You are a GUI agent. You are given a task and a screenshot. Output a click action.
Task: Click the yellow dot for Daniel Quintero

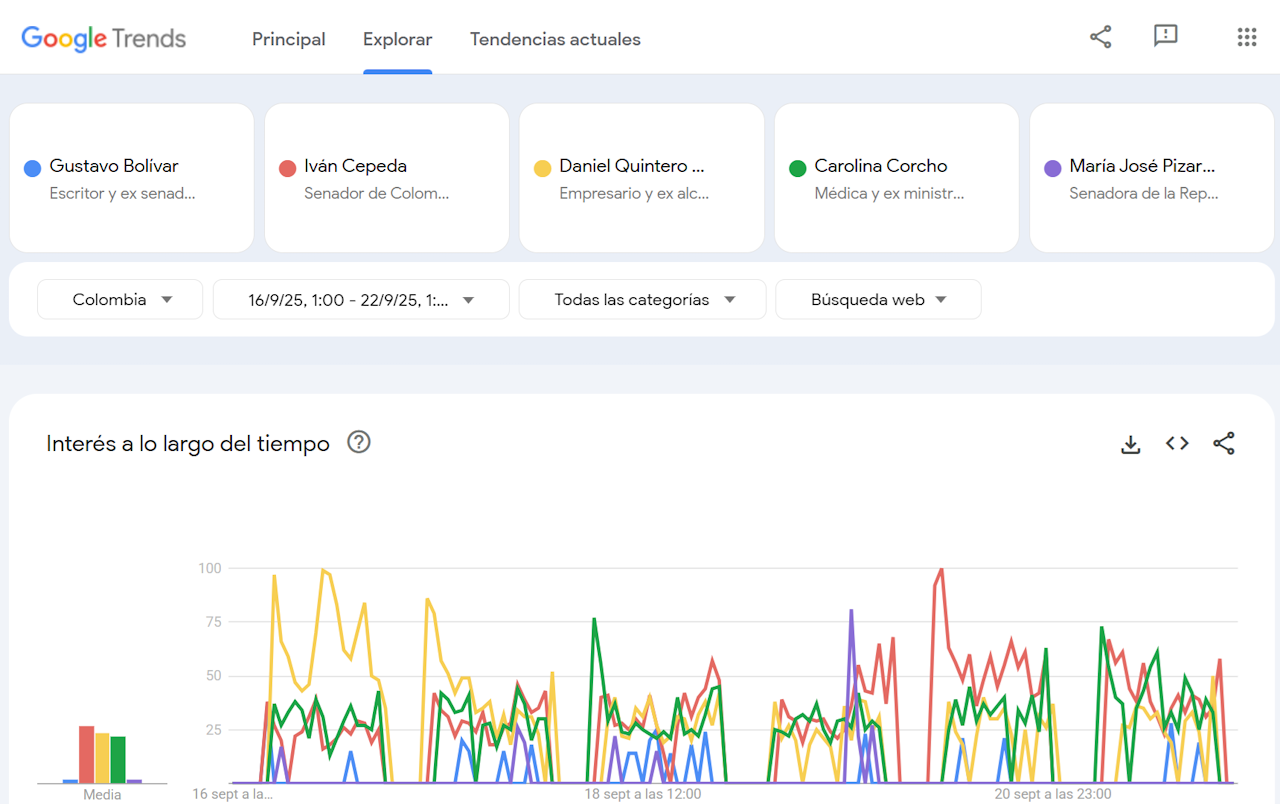542,168
